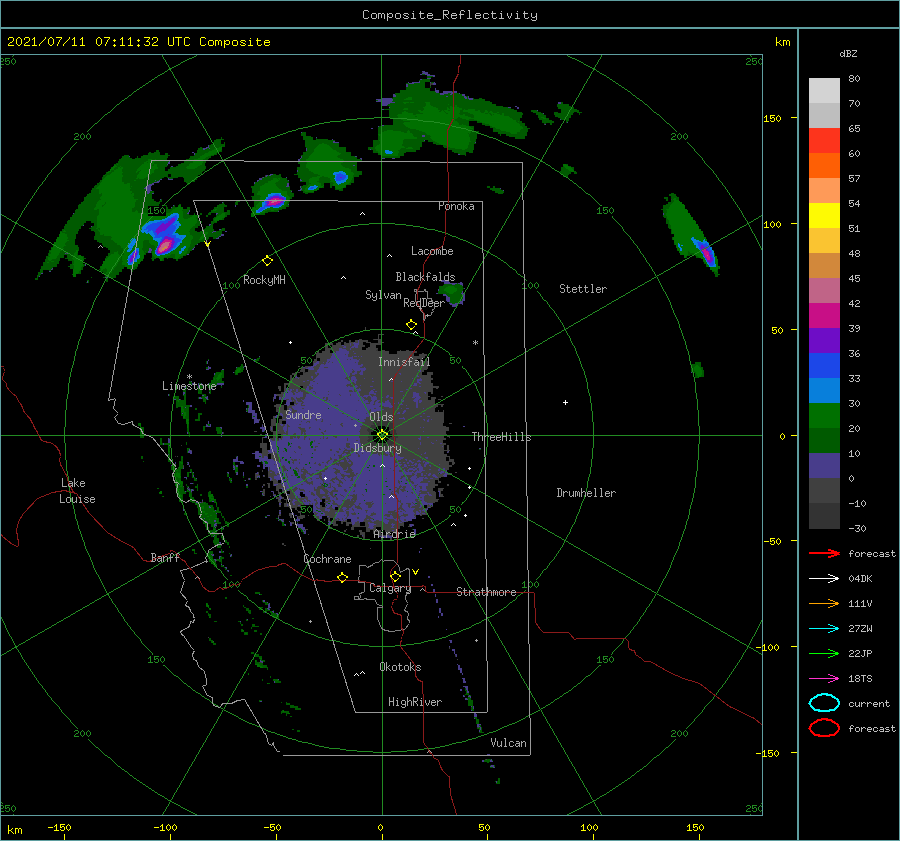Click yellow diamond marker below Cochrane
This screenshot has width=900, height=841.
pos(342,578)
